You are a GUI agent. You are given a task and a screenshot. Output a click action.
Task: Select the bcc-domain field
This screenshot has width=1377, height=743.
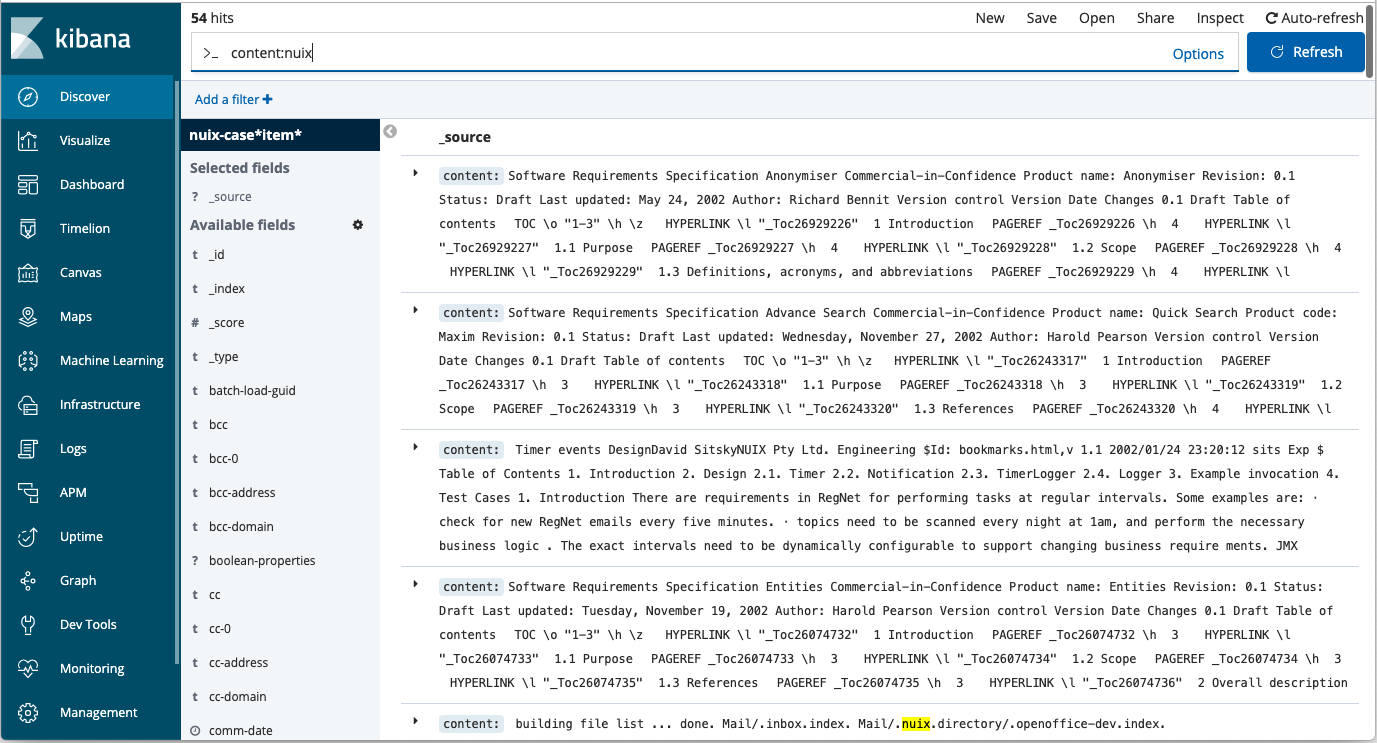point(241,527)
